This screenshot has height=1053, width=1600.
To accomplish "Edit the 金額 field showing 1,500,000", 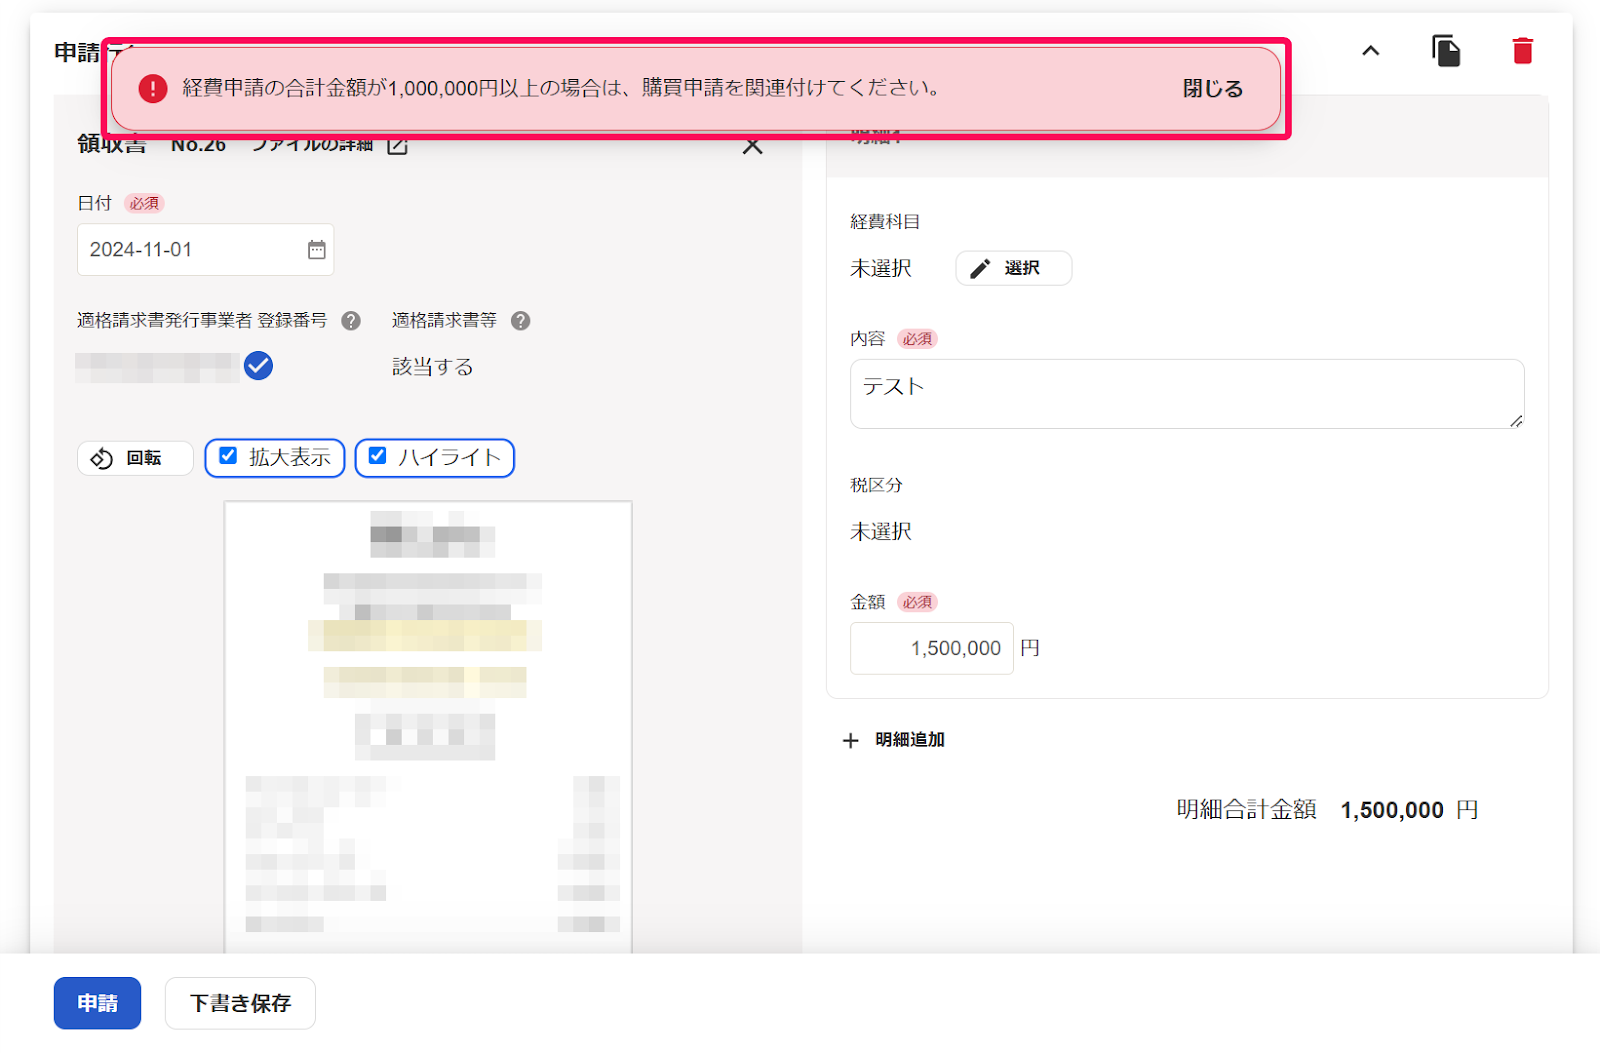I will click(931, 648).
